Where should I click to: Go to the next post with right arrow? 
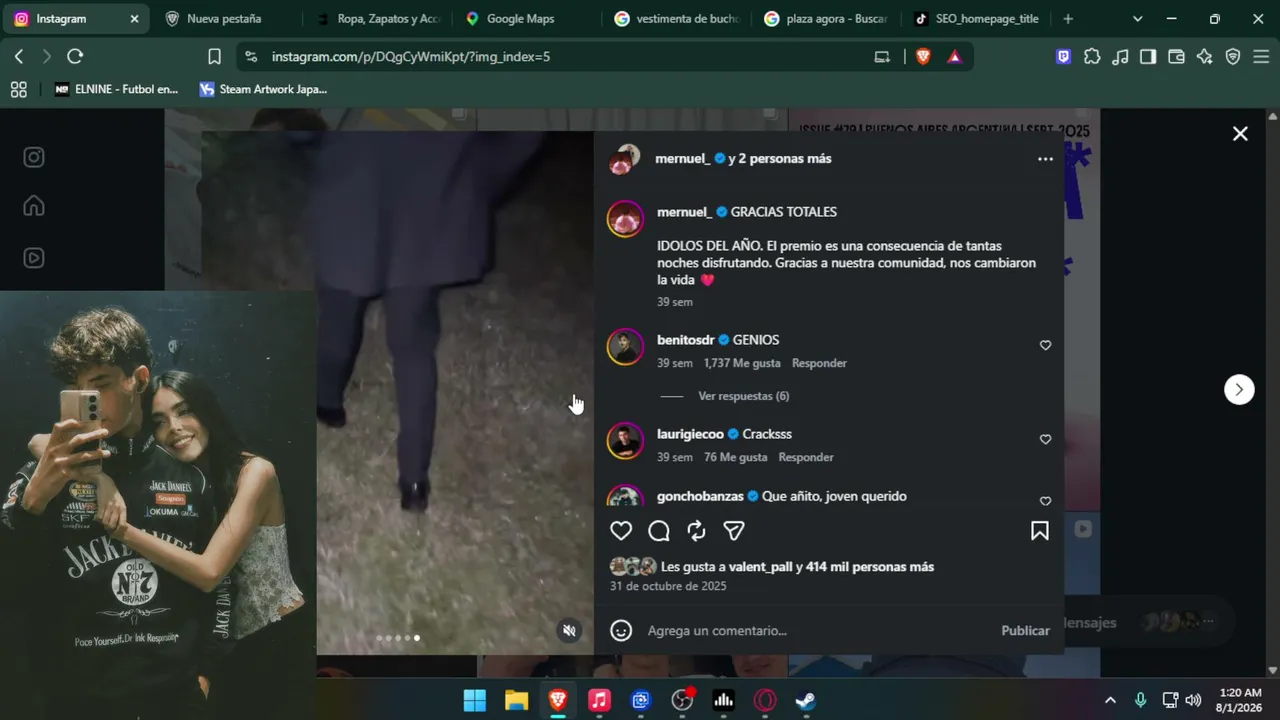(1239, 389)
